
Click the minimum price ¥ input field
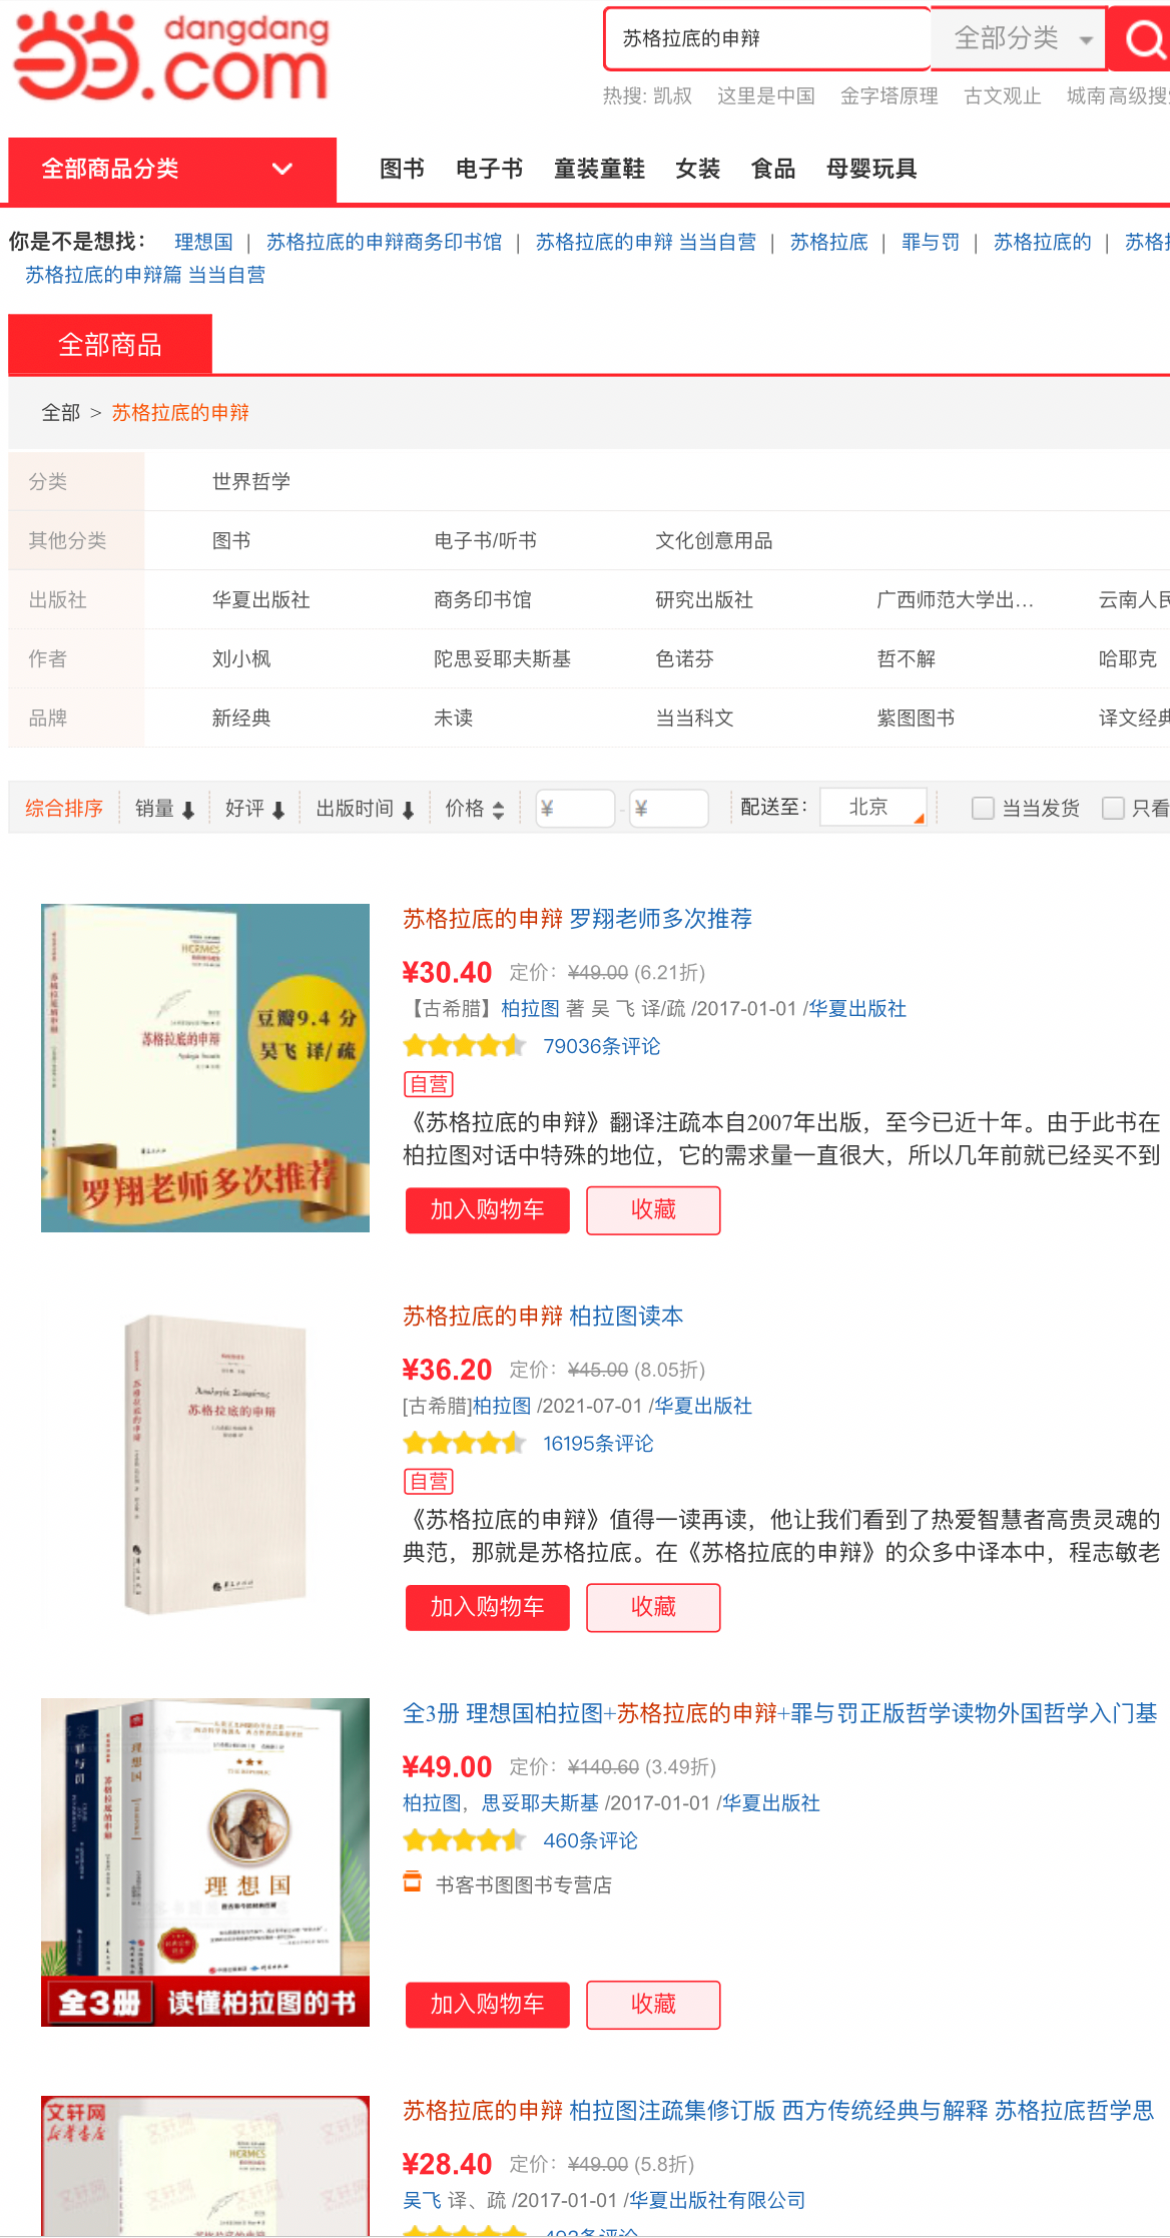tap(575, 808)
